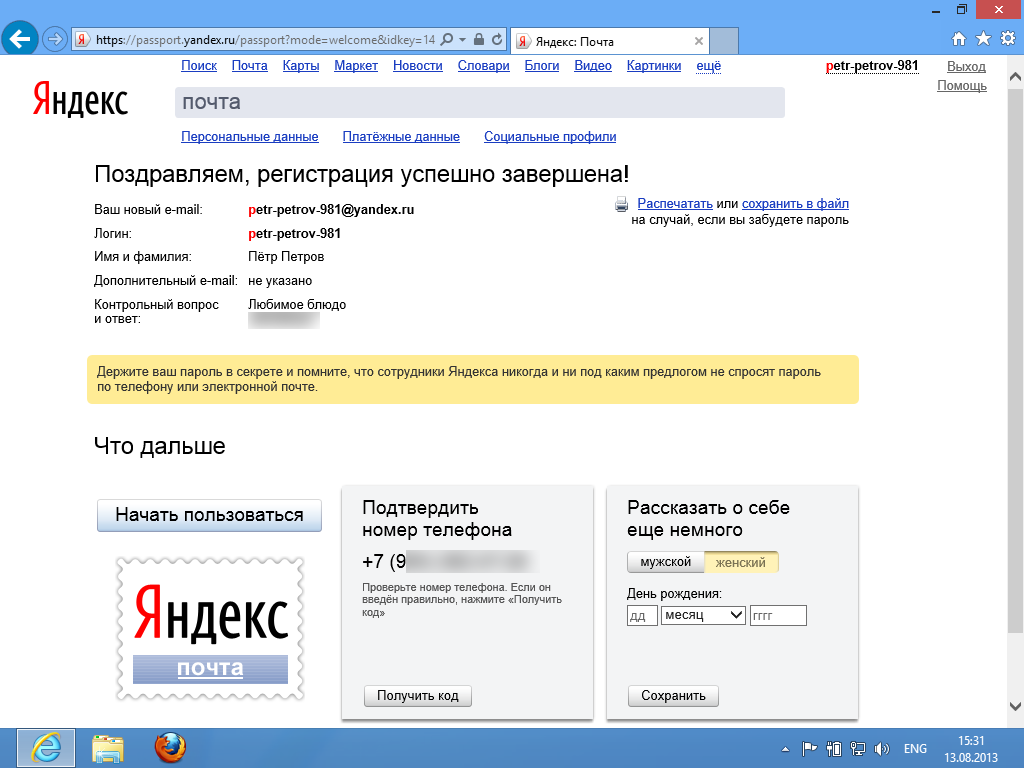
Task: Select the женский gender option
Action: 741,562
